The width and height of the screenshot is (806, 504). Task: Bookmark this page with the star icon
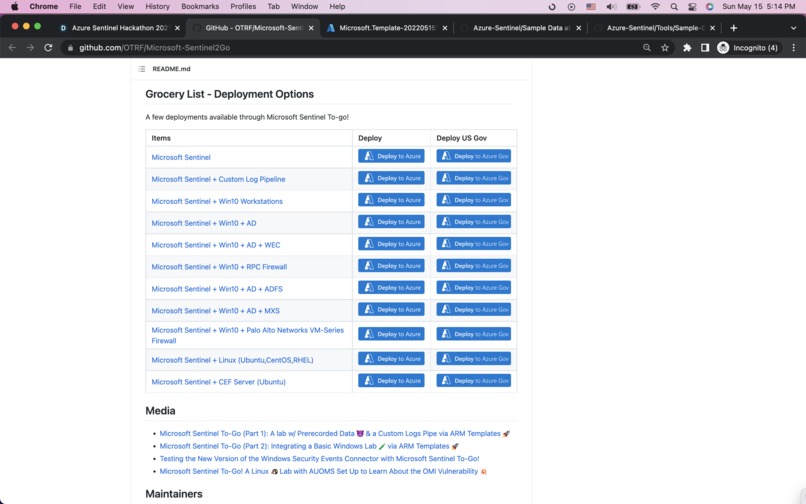(x=665, y=48)
